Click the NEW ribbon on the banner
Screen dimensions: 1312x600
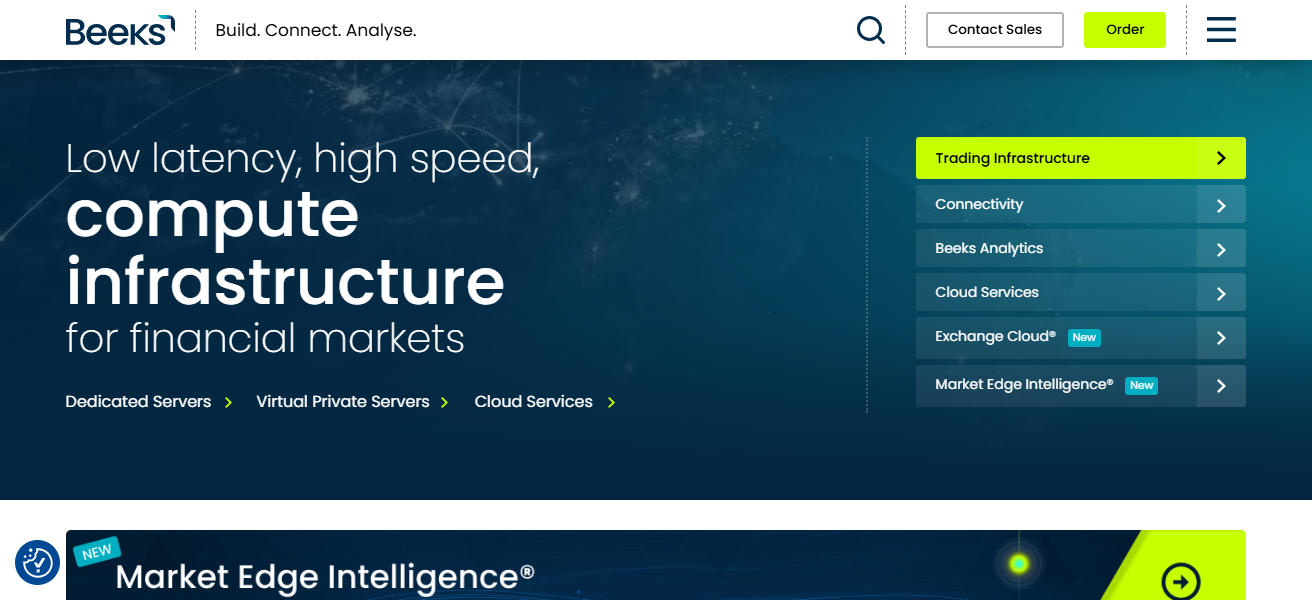point(96,550)
